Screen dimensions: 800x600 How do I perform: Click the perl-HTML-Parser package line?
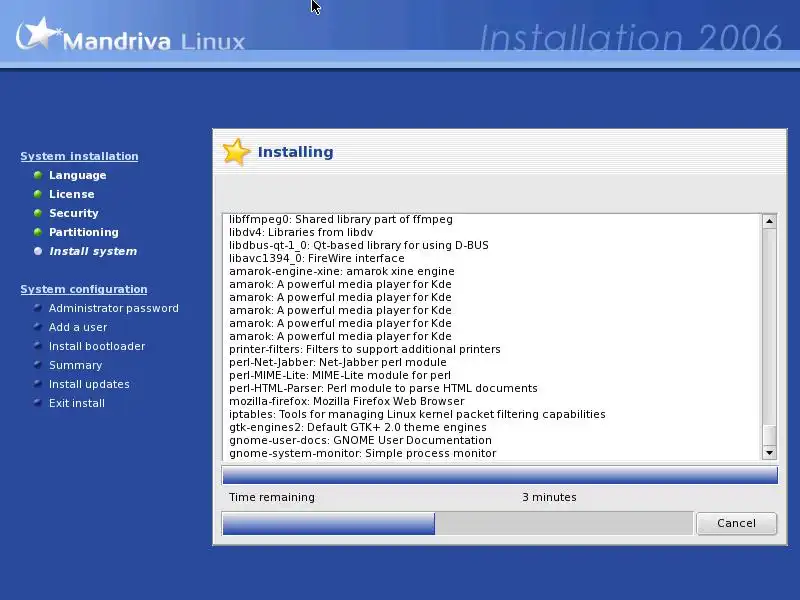point(383,388)
